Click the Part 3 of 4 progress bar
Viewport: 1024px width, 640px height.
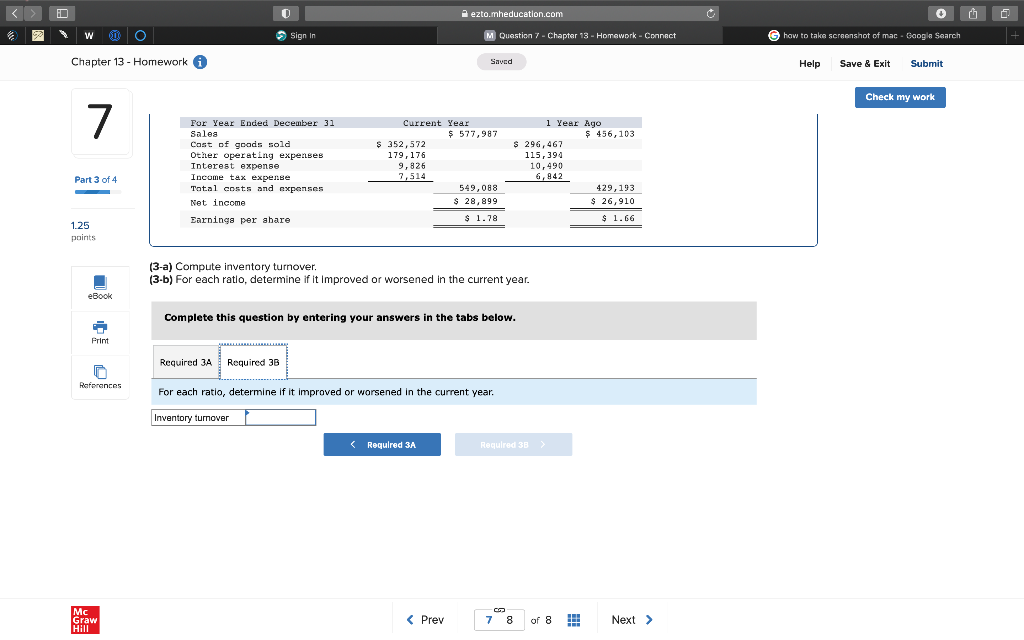pos(97,192)
